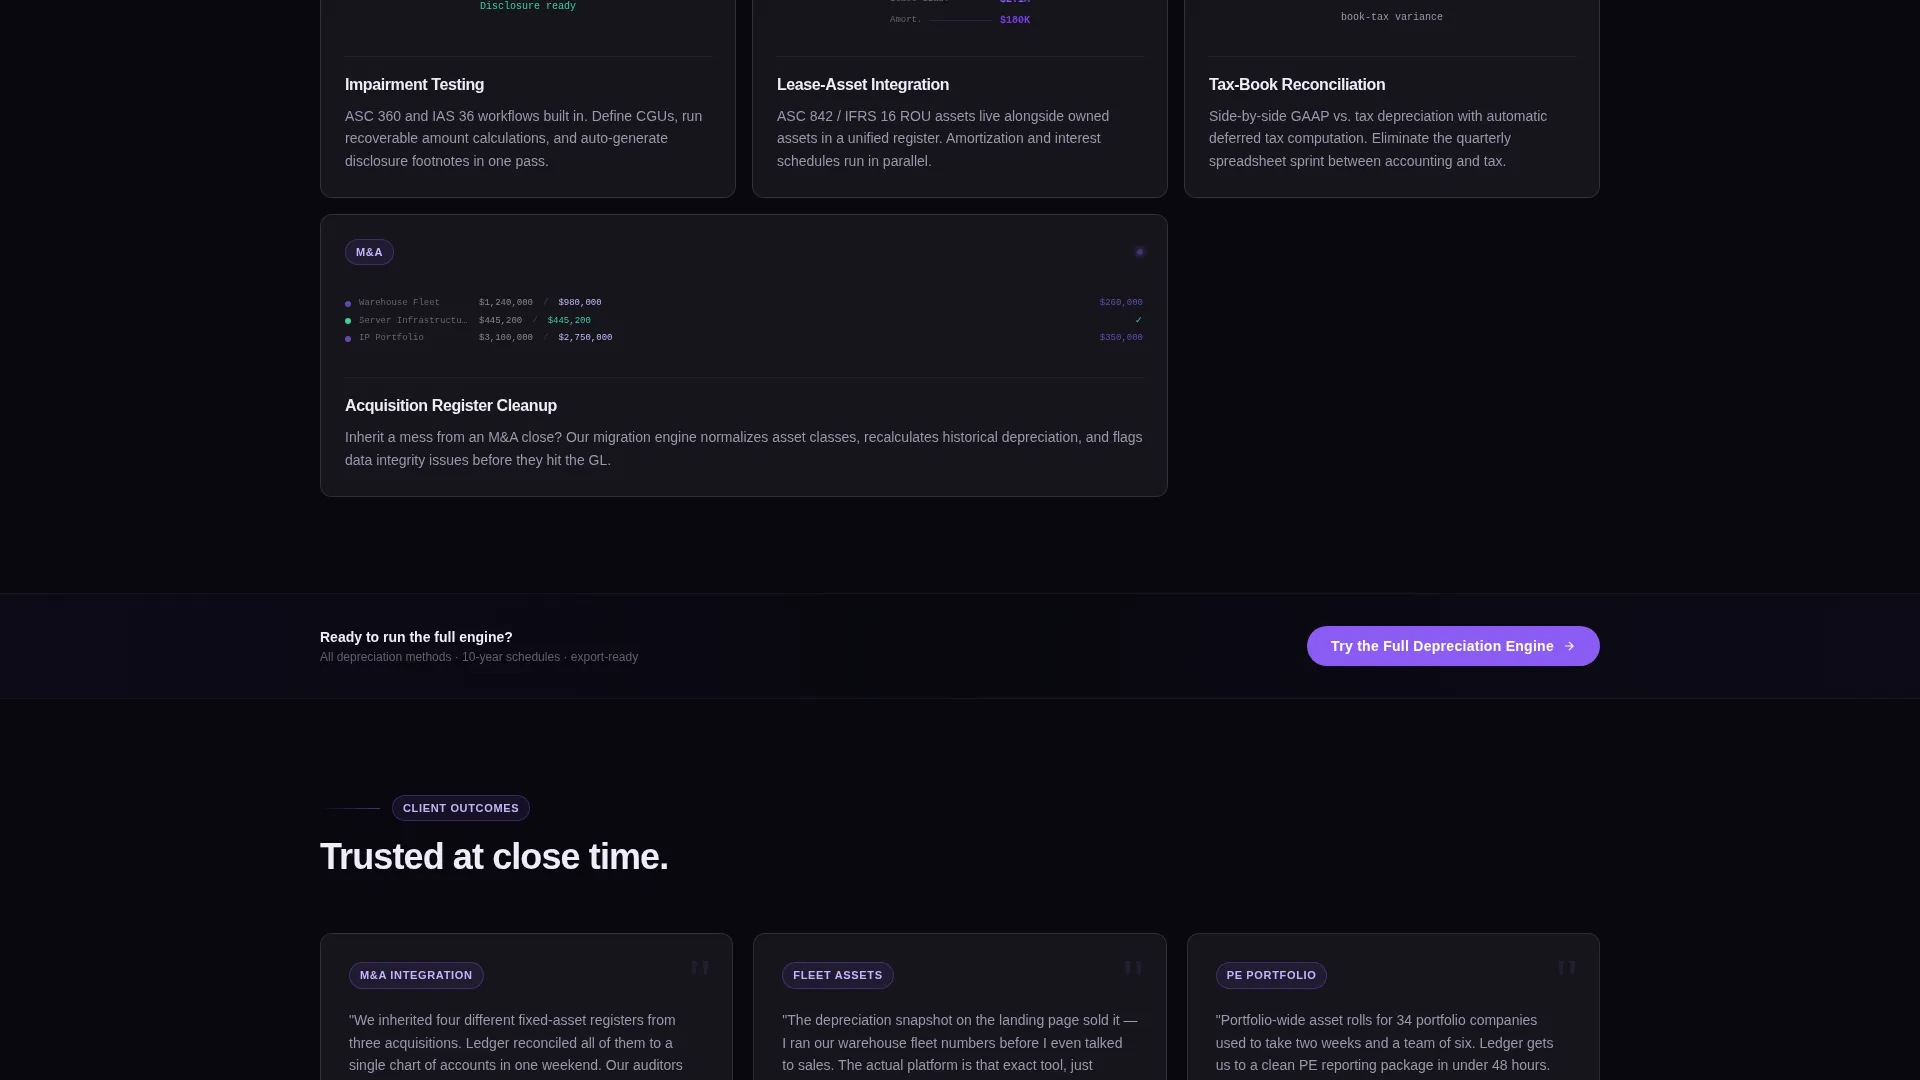The image size is (1920, 1080).
Task: Select the PE PORTFOLIO tag
Action: point(1271,975)
